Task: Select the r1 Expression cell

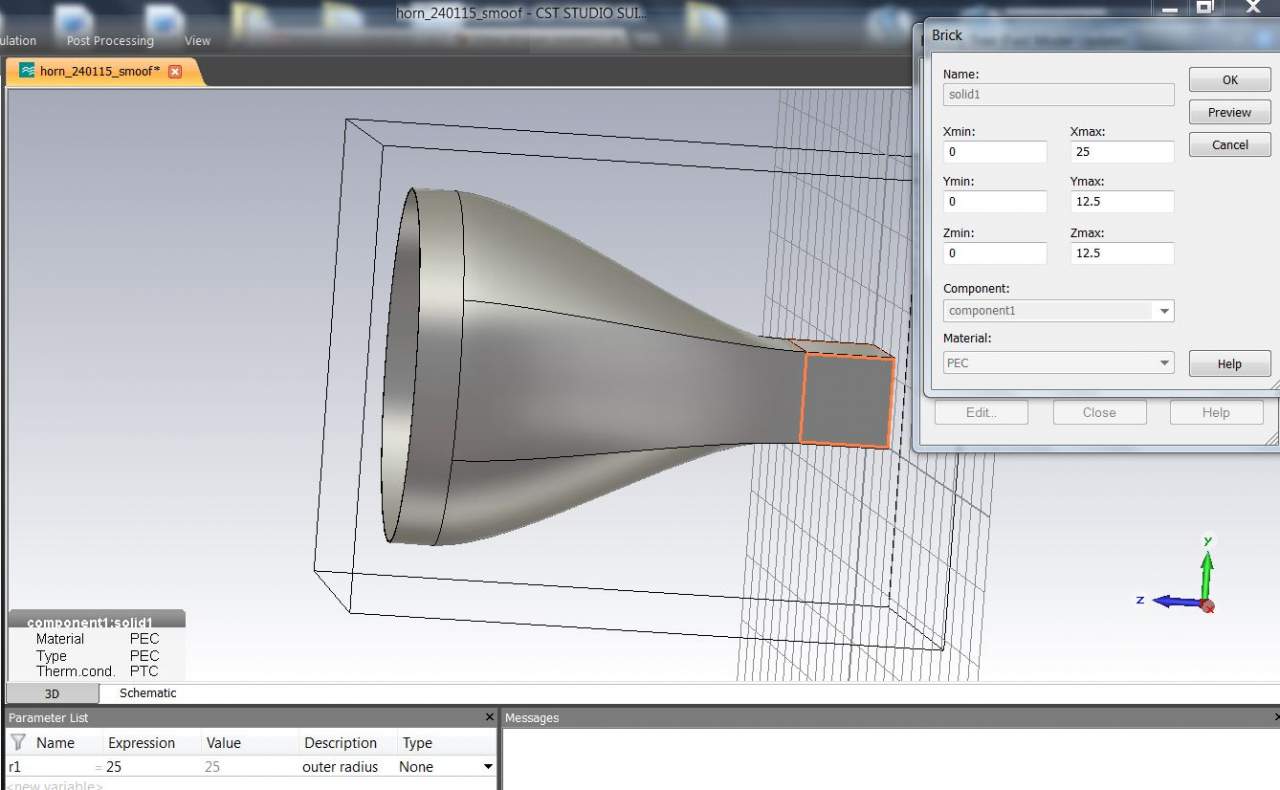Action: tap(150, 767)
